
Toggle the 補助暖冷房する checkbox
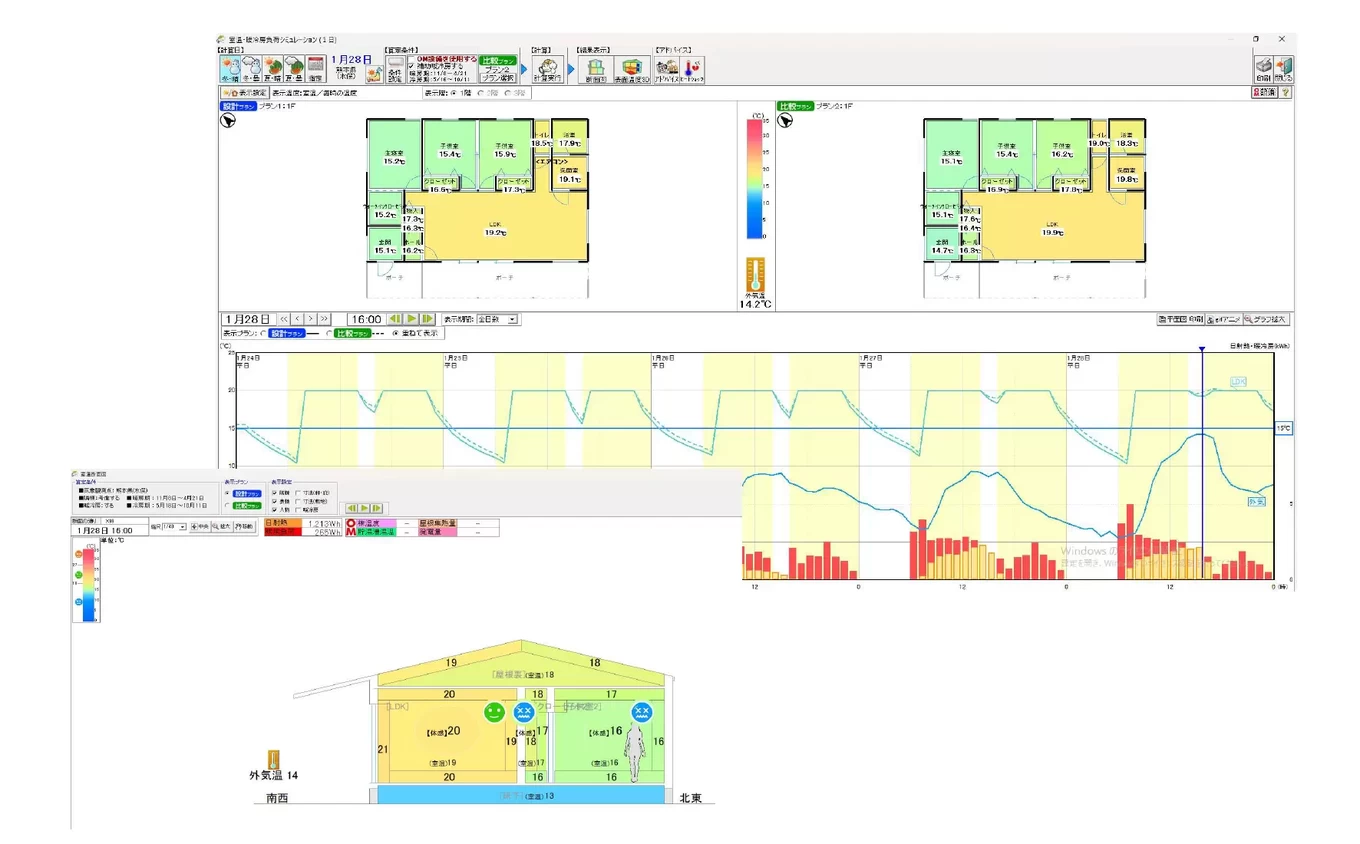click(411, 67)
